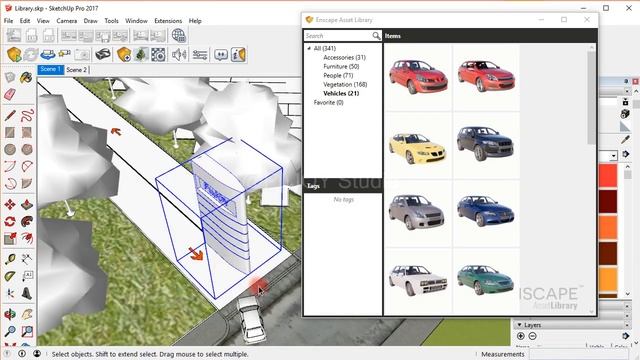Open the Enscape Asset Library tree icon
Viewport: 640px width, 360px height.
pyautogui.click(x=141, y=54)
